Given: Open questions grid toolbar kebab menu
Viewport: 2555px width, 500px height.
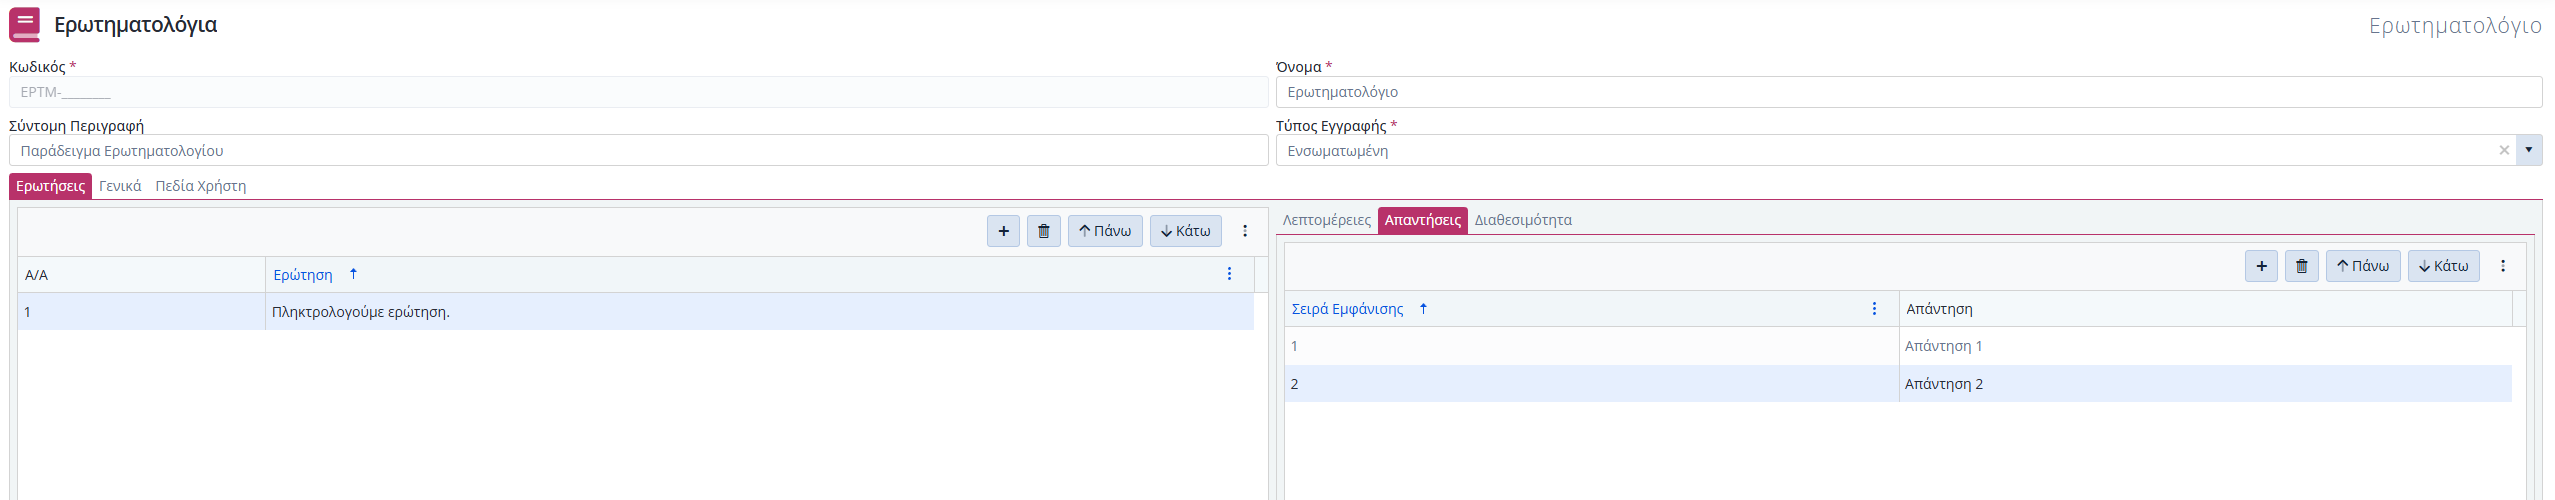Looking at the screenshot, I should point(1244,231).
